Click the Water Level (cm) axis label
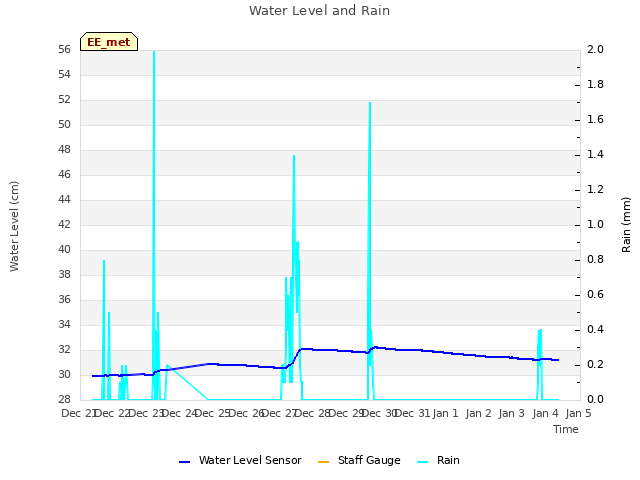640x480 pixels. (x=14, y=227)
